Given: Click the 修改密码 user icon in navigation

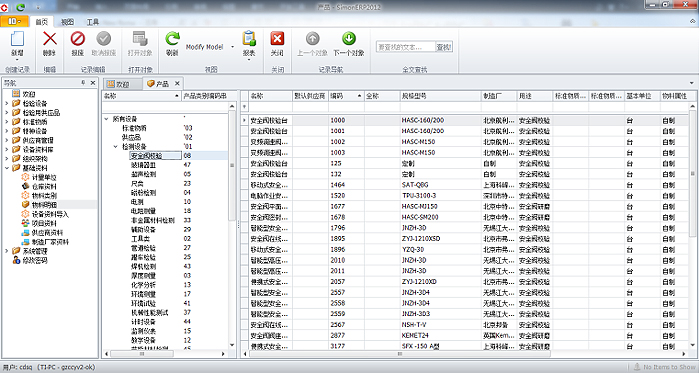Looking at the screenshot, I should (x=17, y=260).
